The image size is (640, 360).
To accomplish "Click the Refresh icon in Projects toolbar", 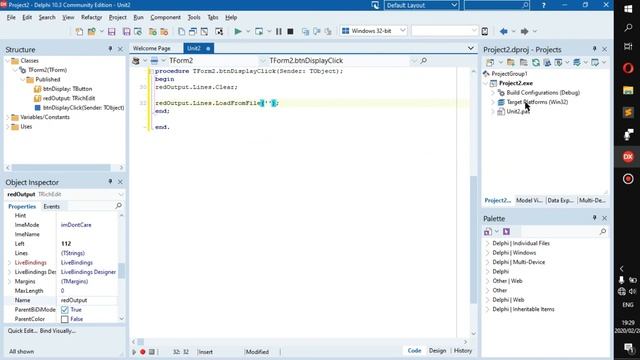I will (536, 62).
